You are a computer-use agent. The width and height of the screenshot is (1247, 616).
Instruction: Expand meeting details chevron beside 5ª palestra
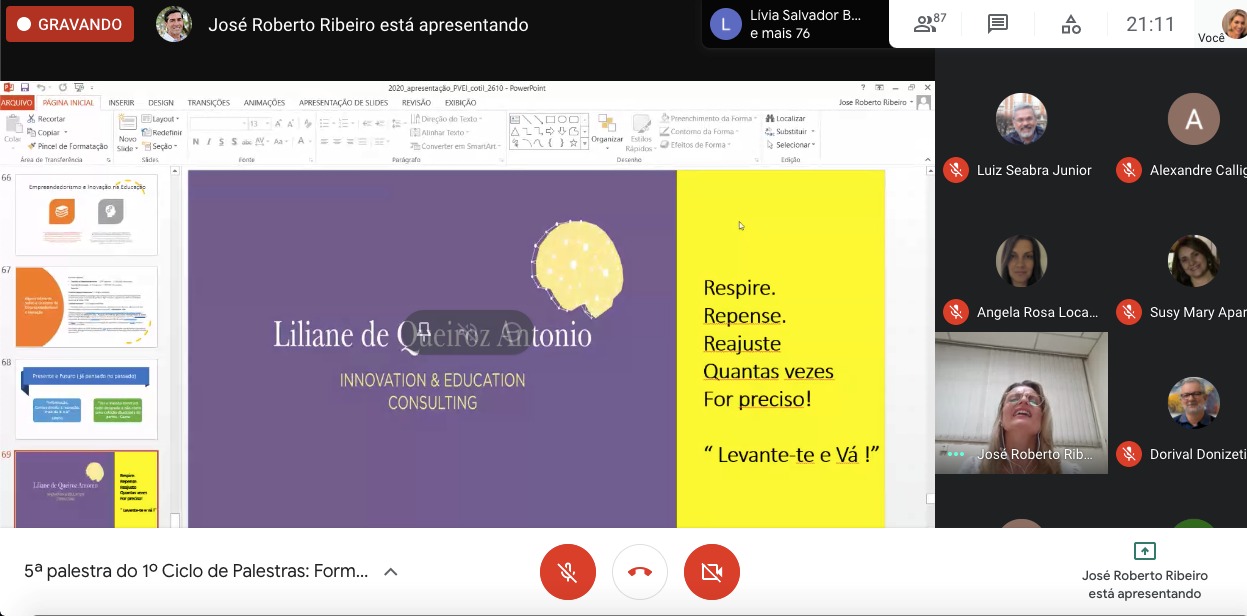tap(391, 572)
